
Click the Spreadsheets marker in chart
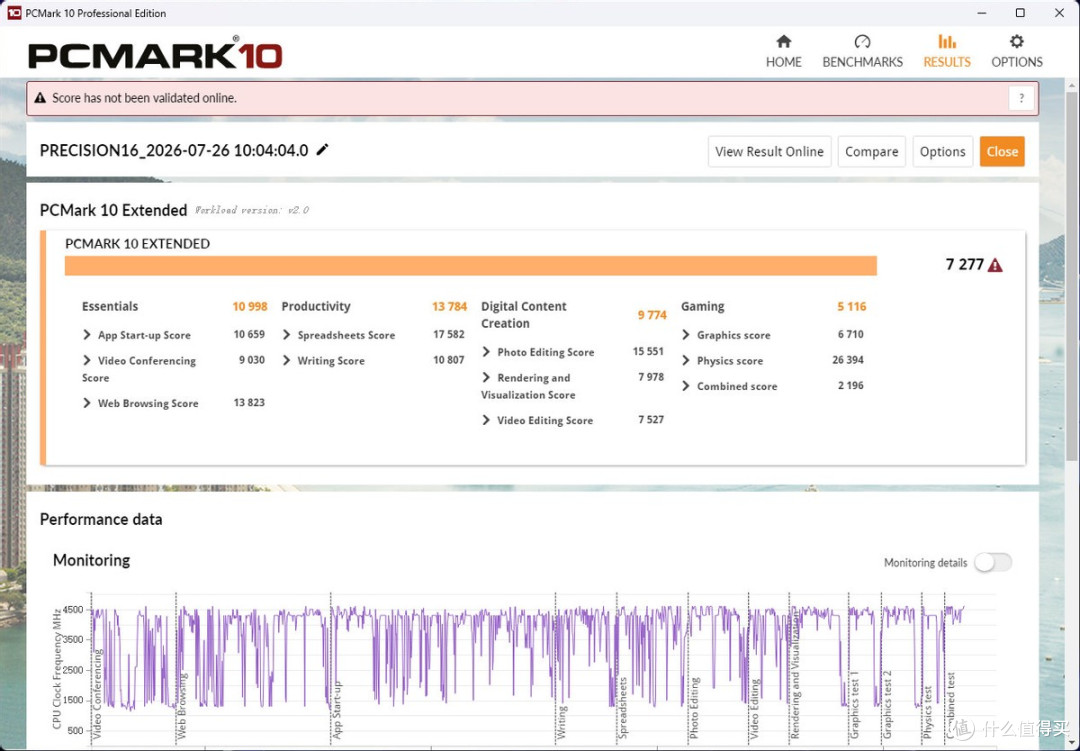click(623, 708)
